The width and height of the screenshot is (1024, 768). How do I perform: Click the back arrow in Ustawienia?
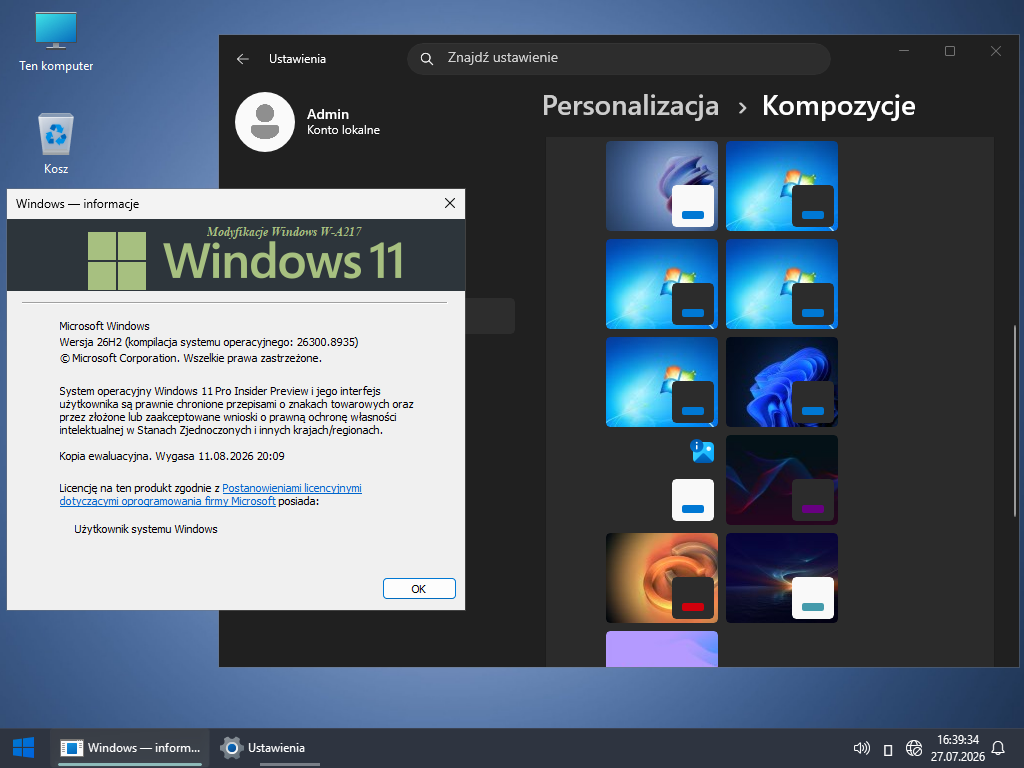pyautogui.click(x=243, y=59)
